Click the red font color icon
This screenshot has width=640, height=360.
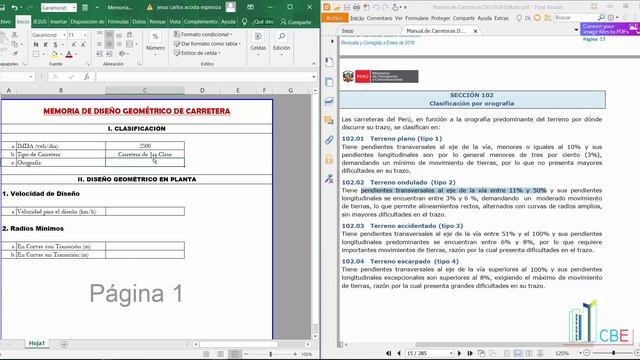coord(69,54)
